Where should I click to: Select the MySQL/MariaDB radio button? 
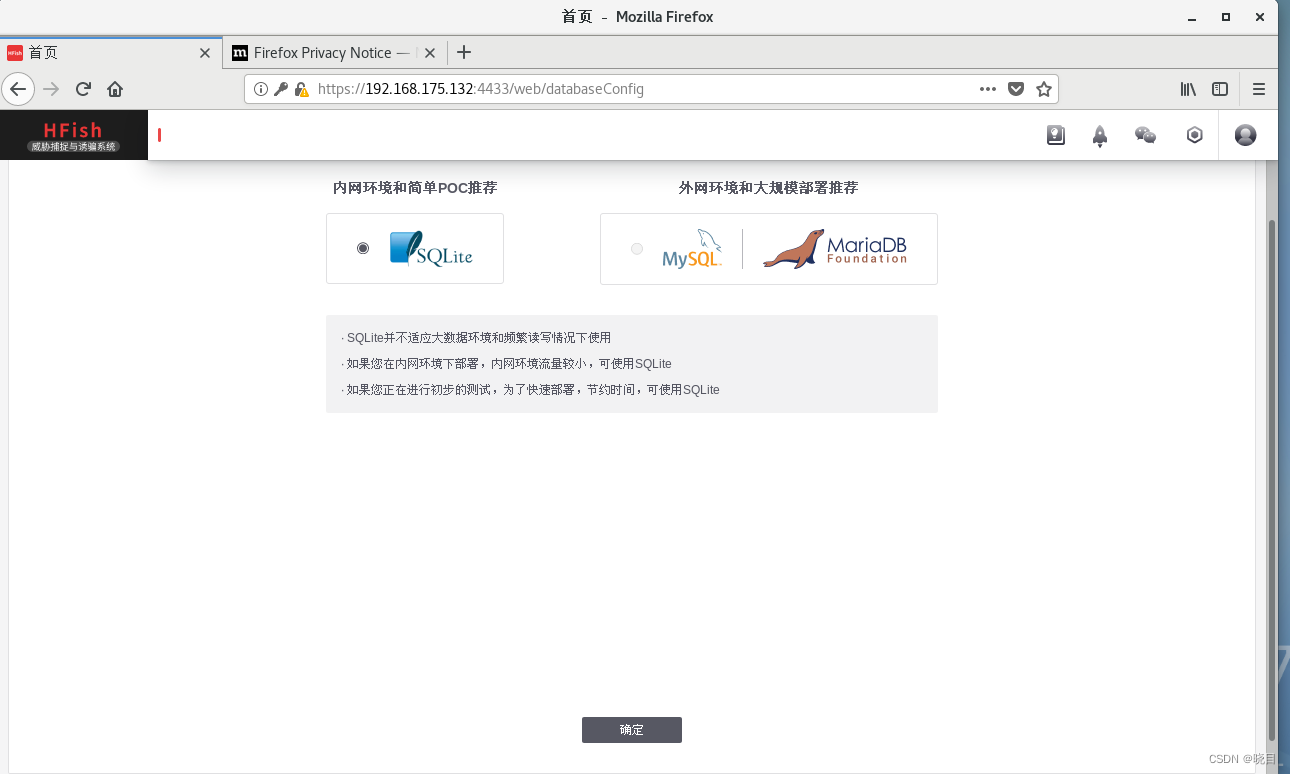637,249
